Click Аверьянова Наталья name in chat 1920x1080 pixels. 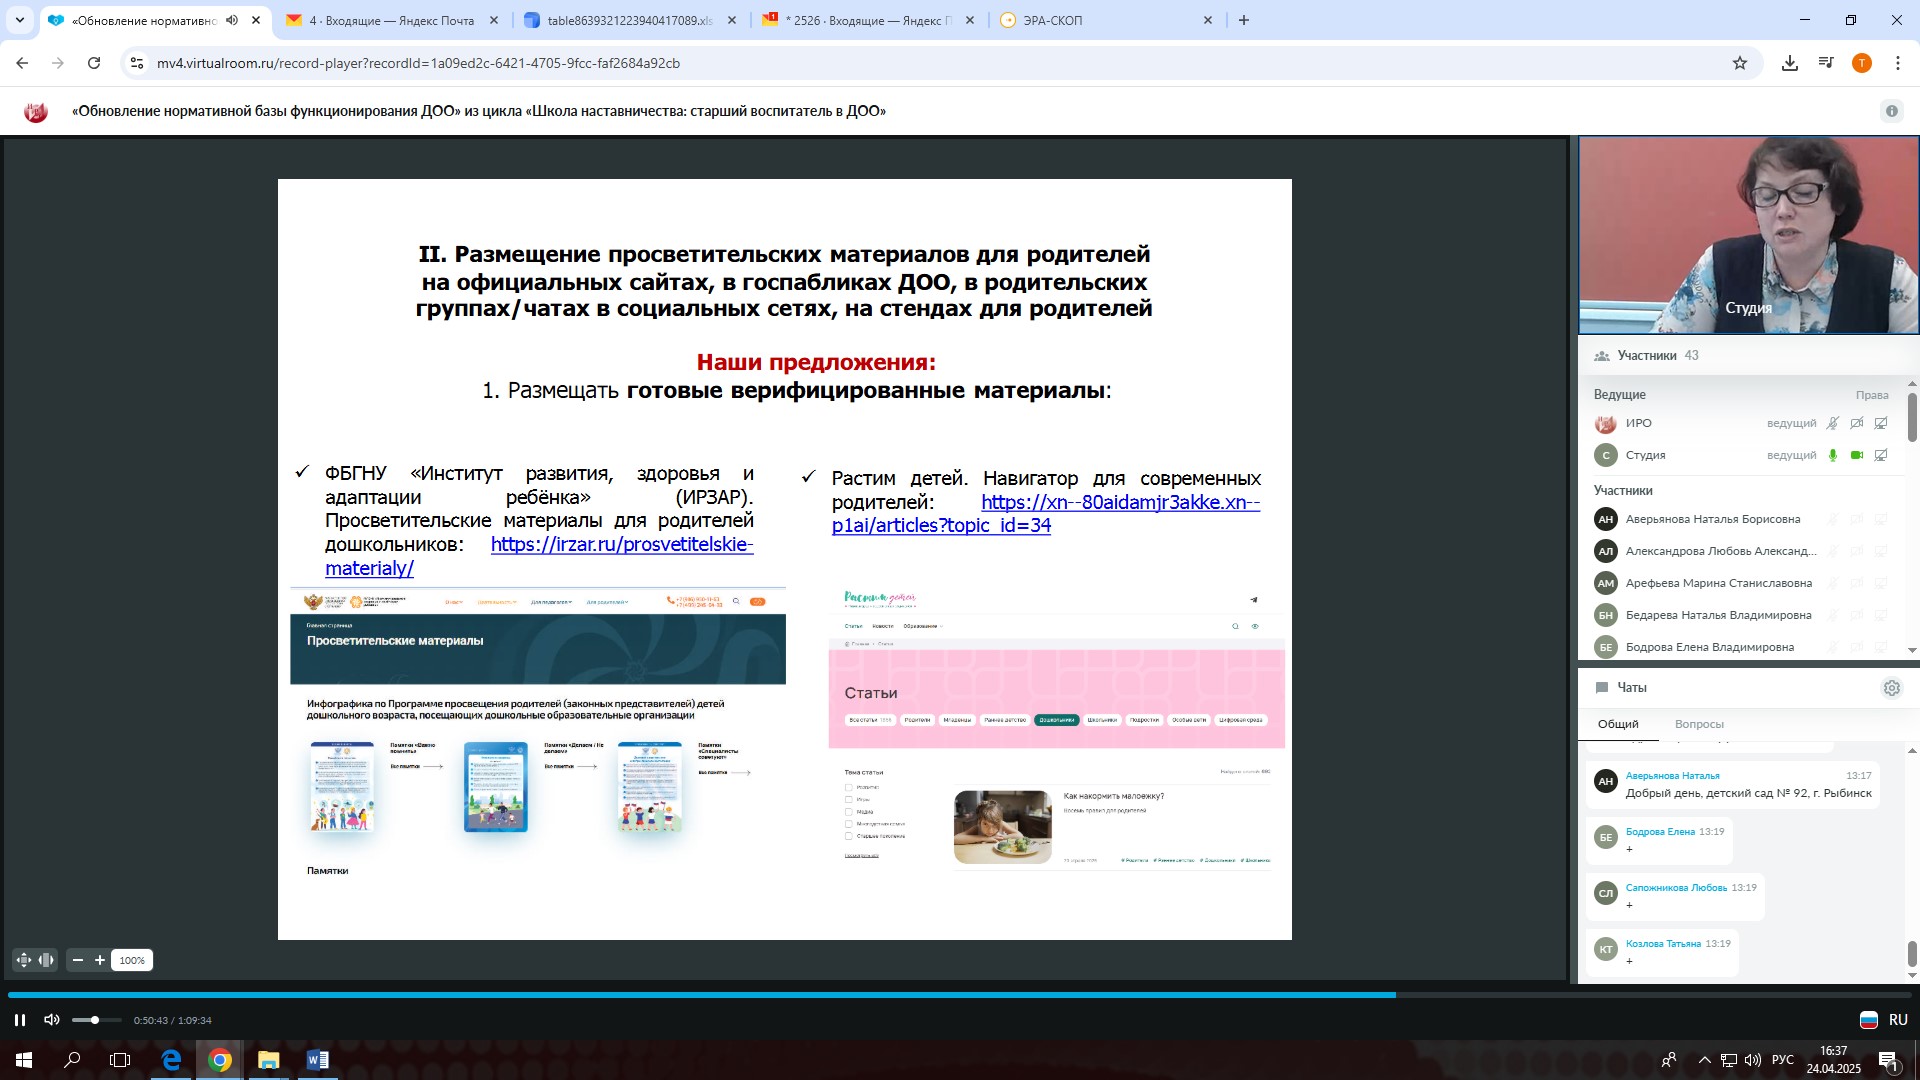(x=1672, y=776)
